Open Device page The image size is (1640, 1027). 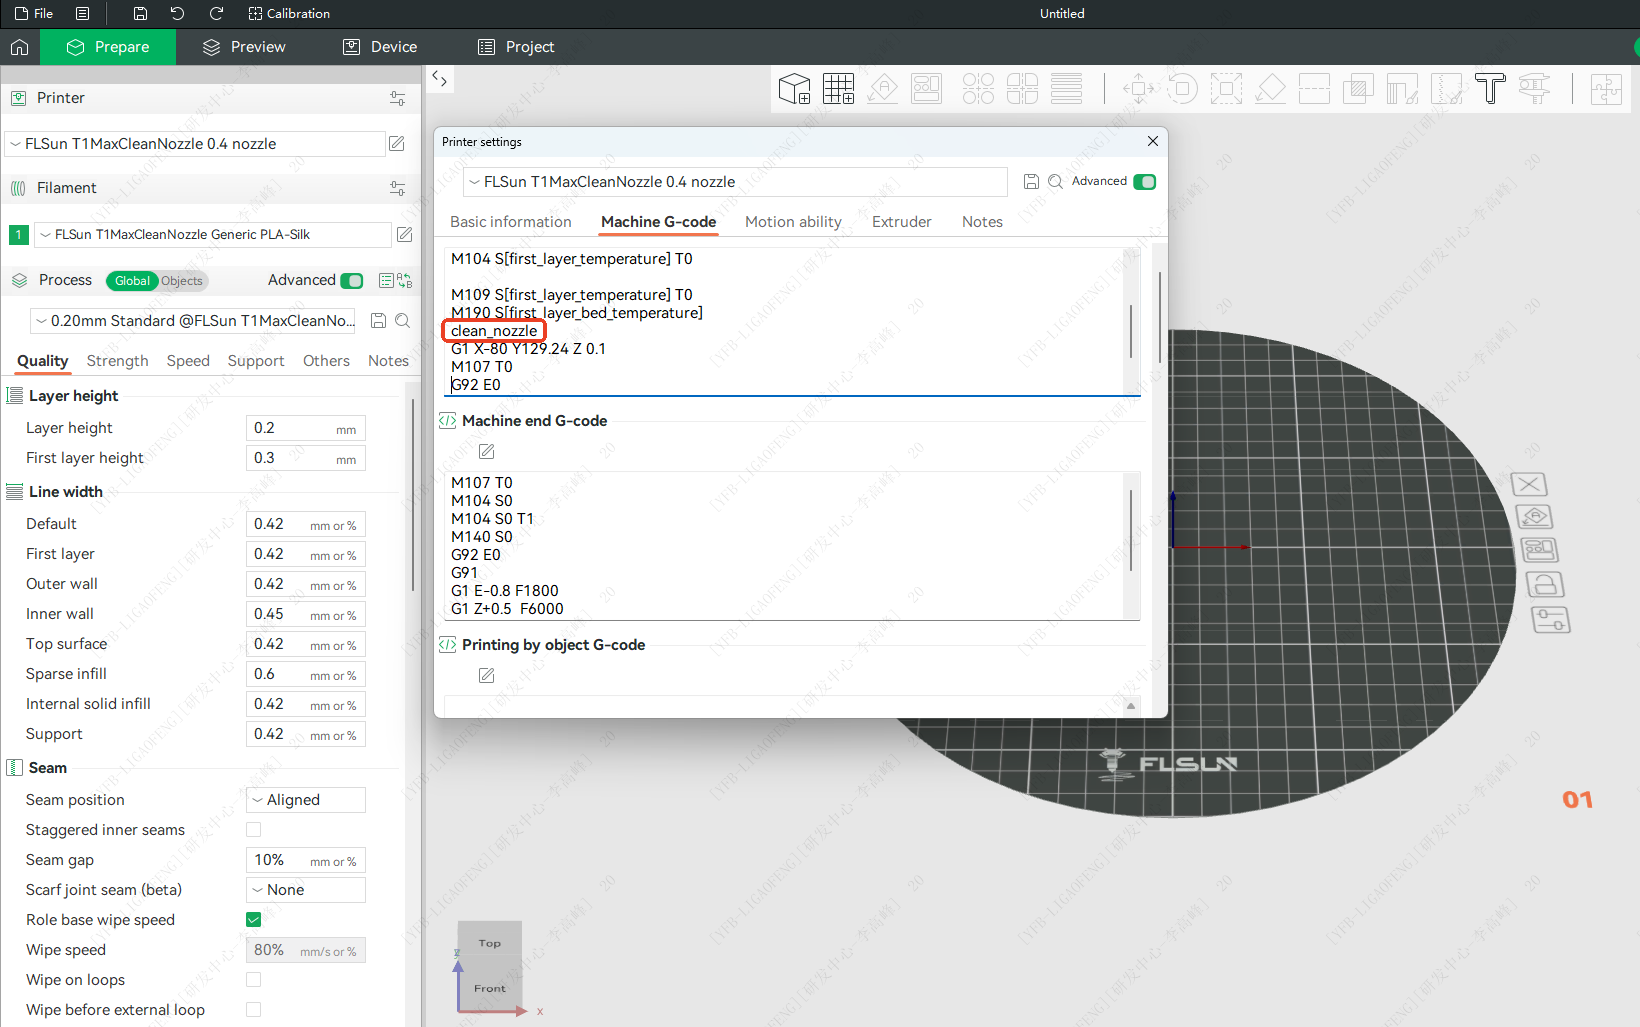click(x=380, y=47)
